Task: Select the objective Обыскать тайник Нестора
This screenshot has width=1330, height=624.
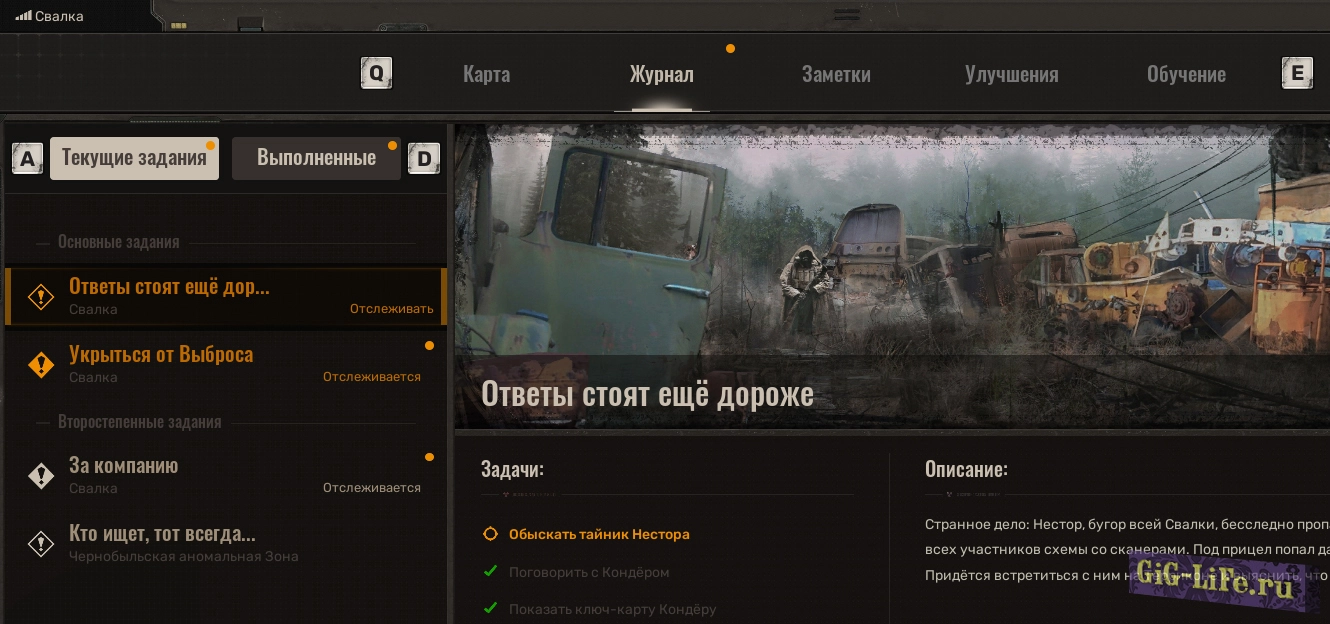Action: [x=598, y=534]
